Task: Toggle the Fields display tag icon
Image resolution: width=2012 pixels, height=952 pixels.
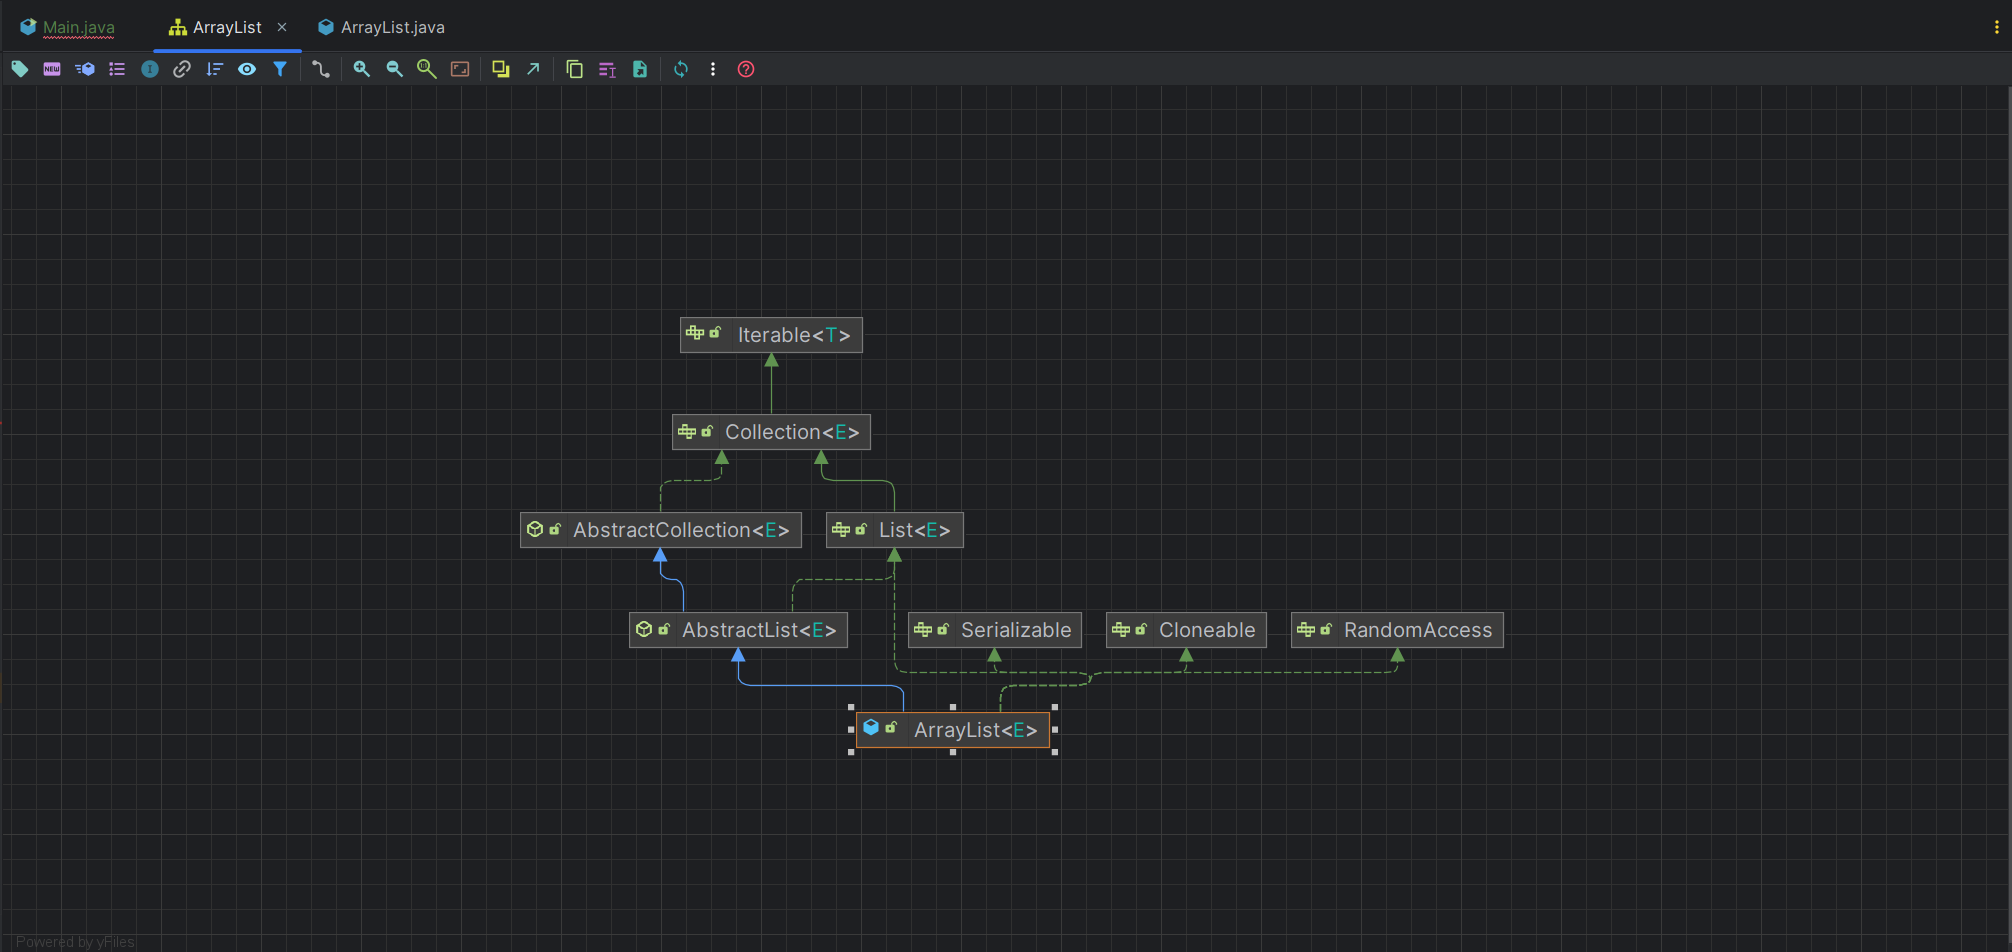Action: click(20, 69)
